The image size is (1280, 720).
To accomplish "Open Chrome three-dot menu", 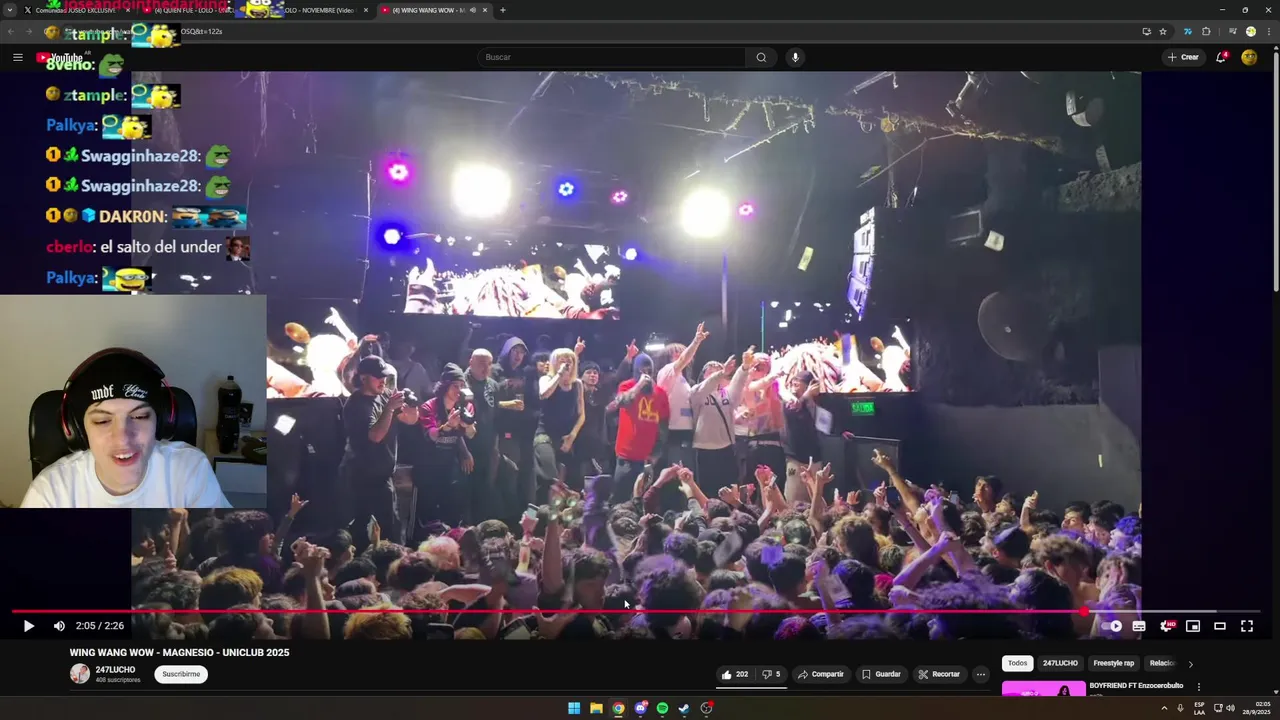I will click(1269, 31).
